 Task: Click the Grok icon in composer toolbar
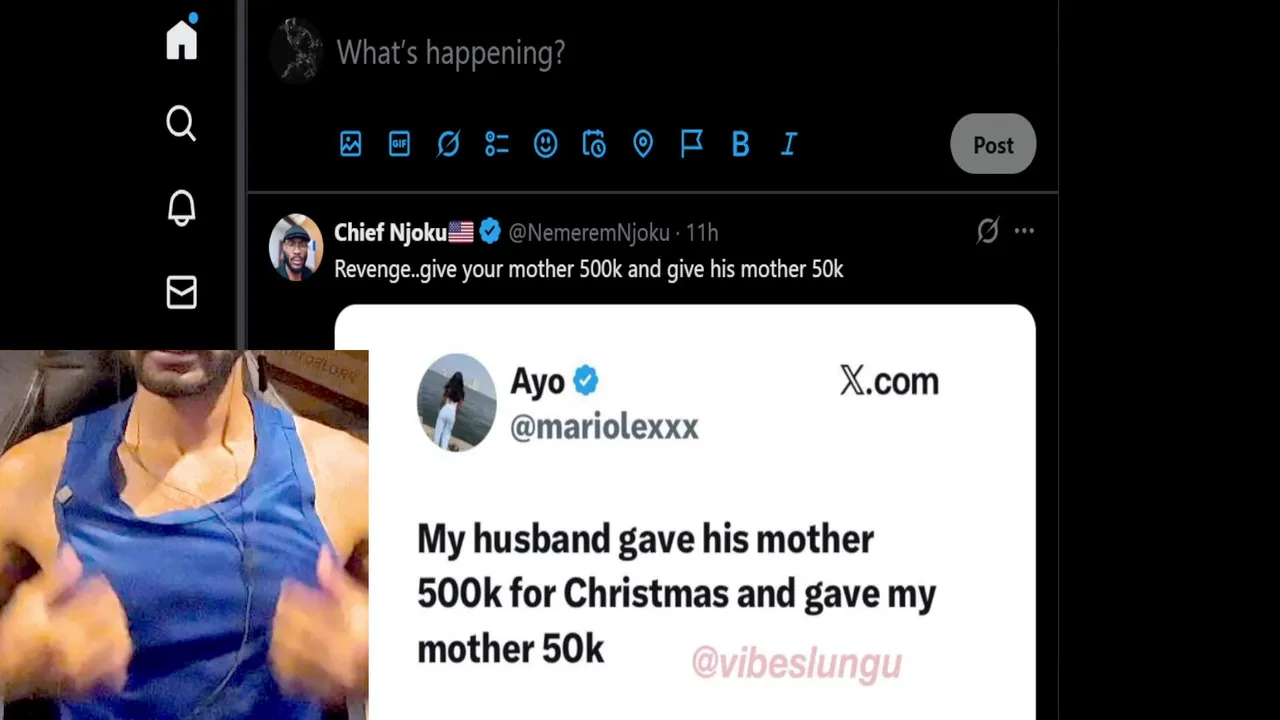coord(448,144)
